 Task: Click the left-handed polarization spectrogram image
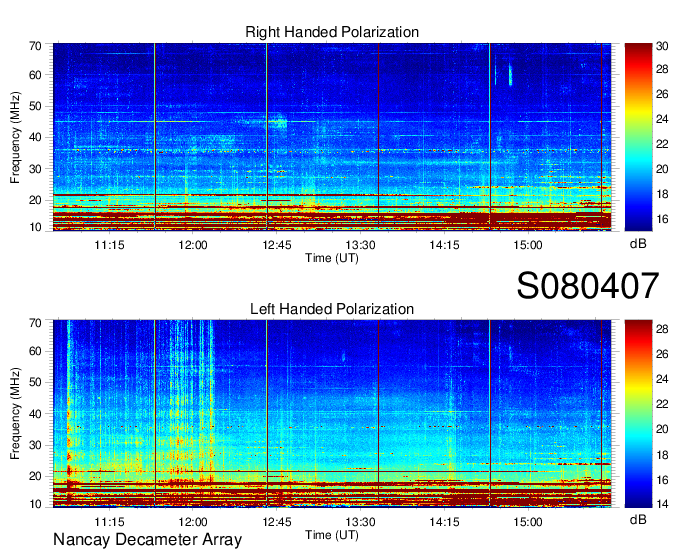pos(332,414)
